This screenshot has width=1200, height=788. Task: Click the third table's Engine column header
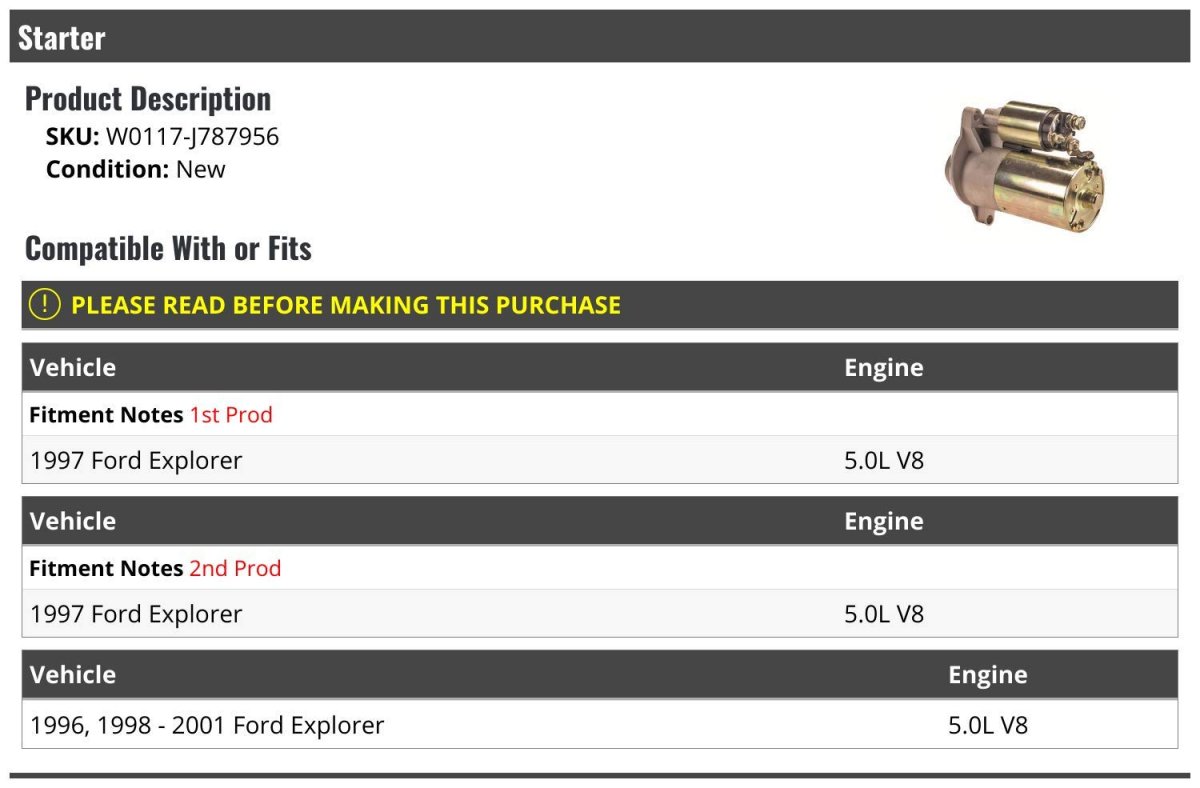point(988,675)
